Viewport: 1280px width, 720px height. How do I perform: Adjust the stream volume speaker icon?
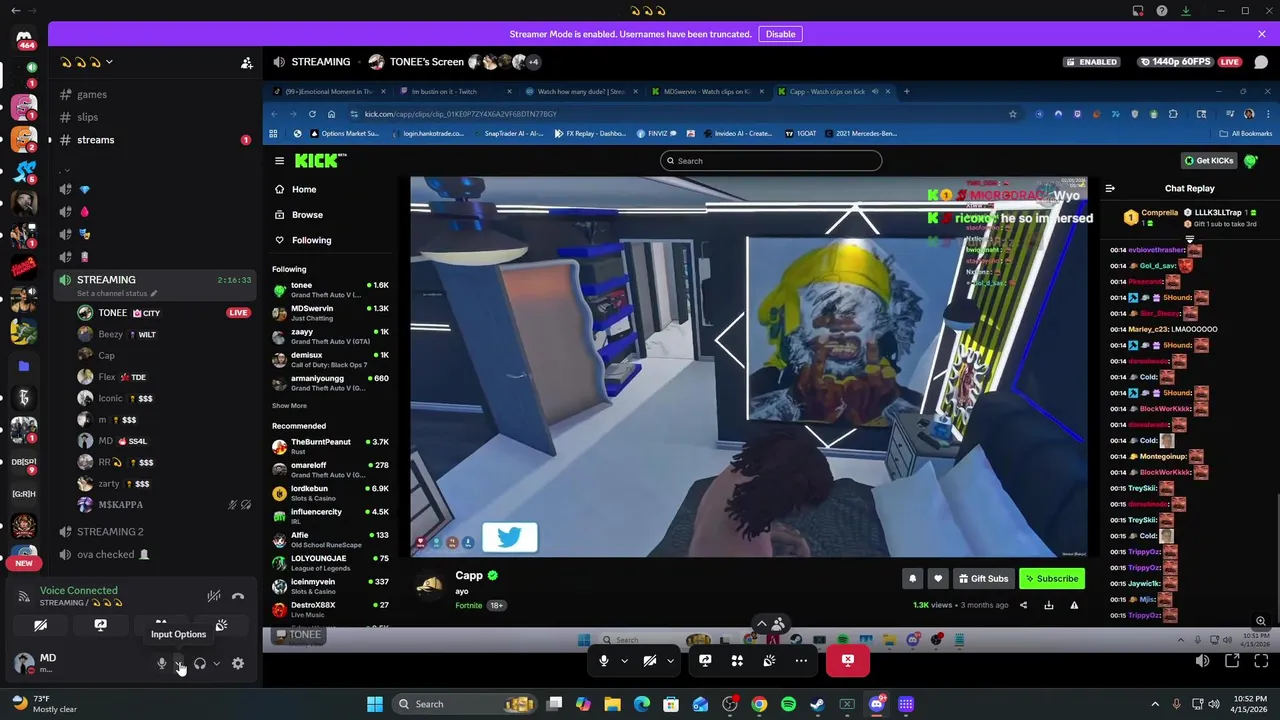click(x=1203, y=661)
